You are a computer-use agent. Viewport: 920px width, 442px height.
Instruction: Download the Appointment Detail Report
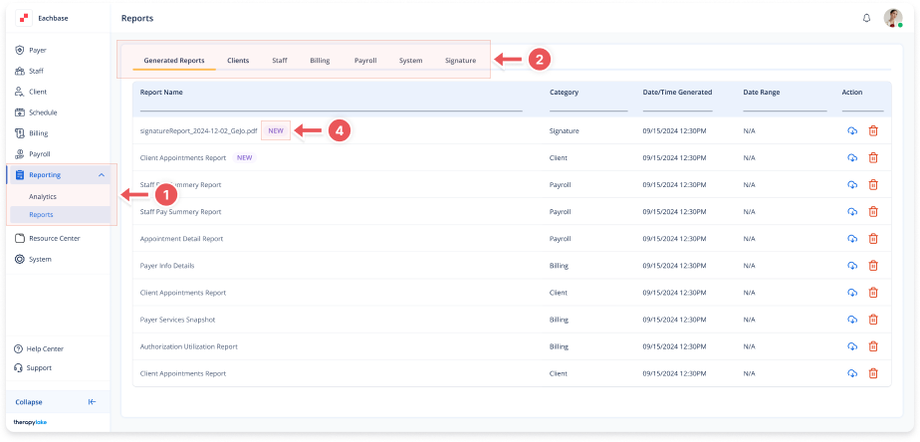click(852, 239)
